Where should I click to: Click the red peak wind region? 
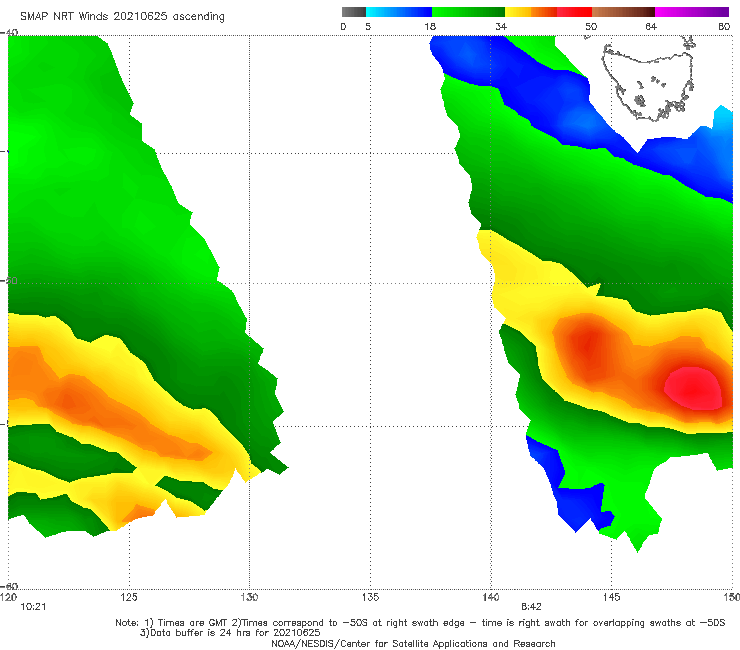(x=693, y=388)
